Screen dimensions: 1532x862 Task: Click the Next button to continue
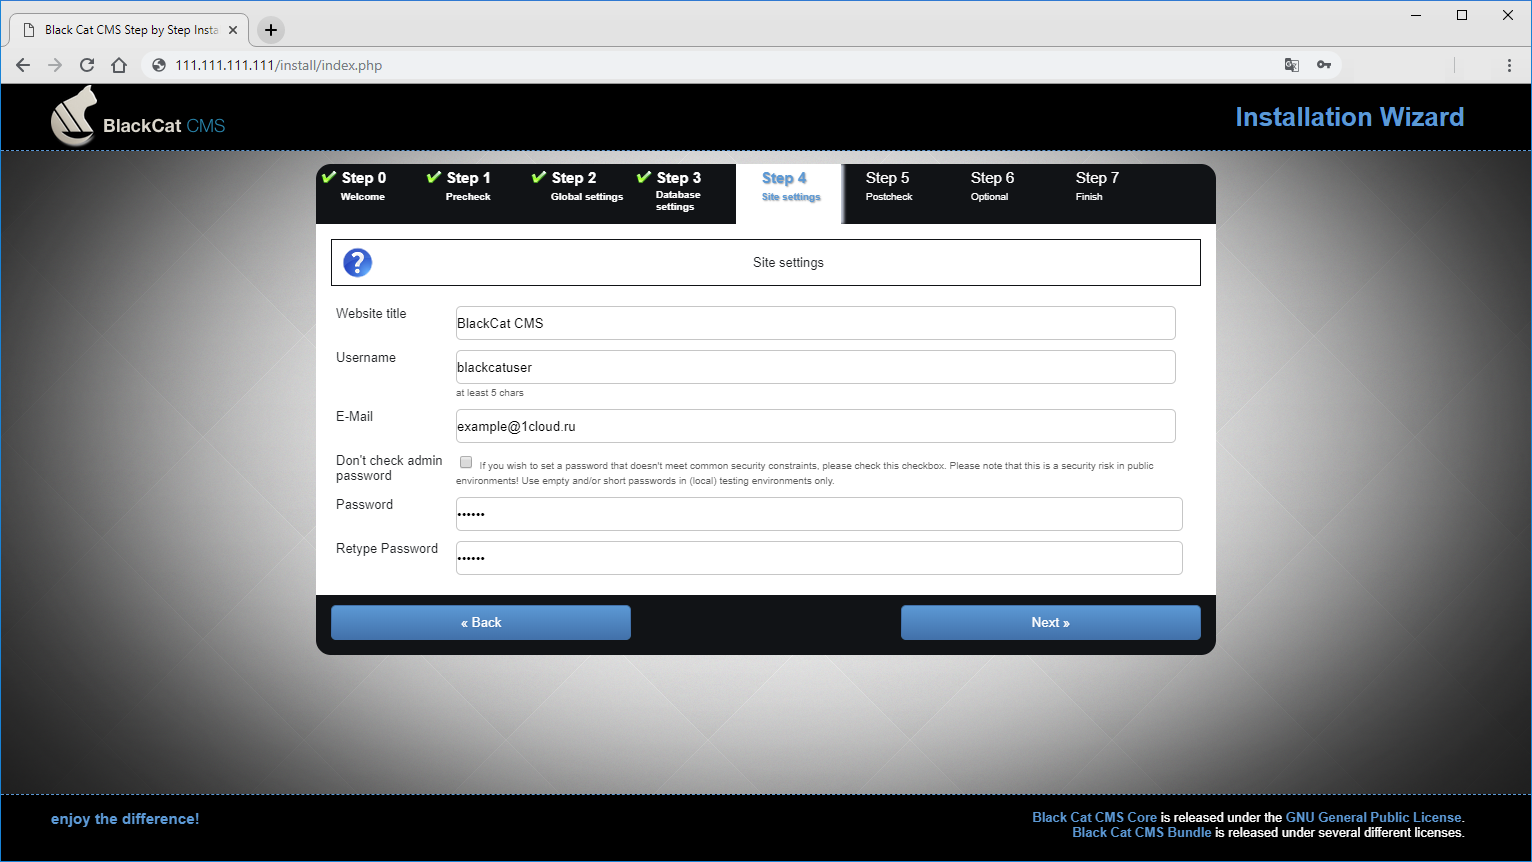click(1050, 622)
